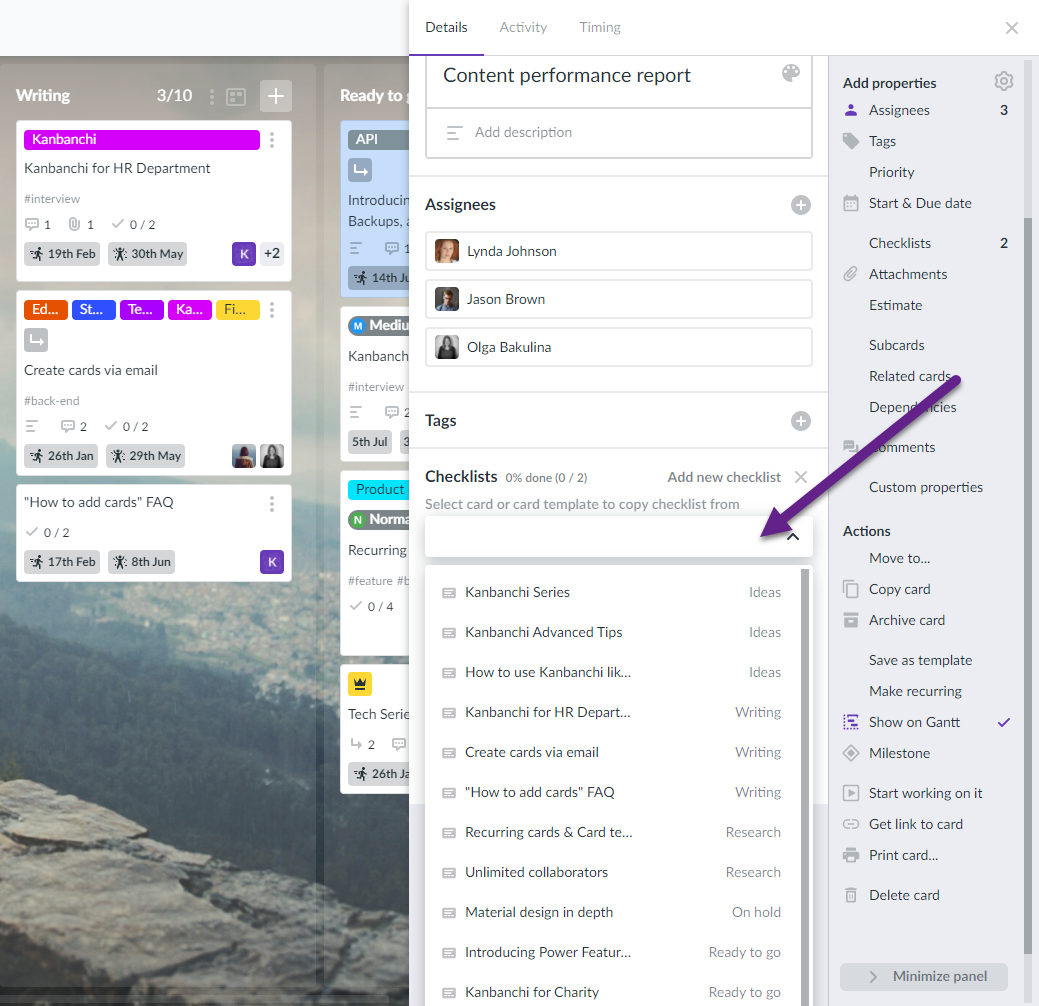Image resolution: width=1039 pixels, height=1006 pixels.
Task: Click the Copy card icon
Action: pos(851,589)
